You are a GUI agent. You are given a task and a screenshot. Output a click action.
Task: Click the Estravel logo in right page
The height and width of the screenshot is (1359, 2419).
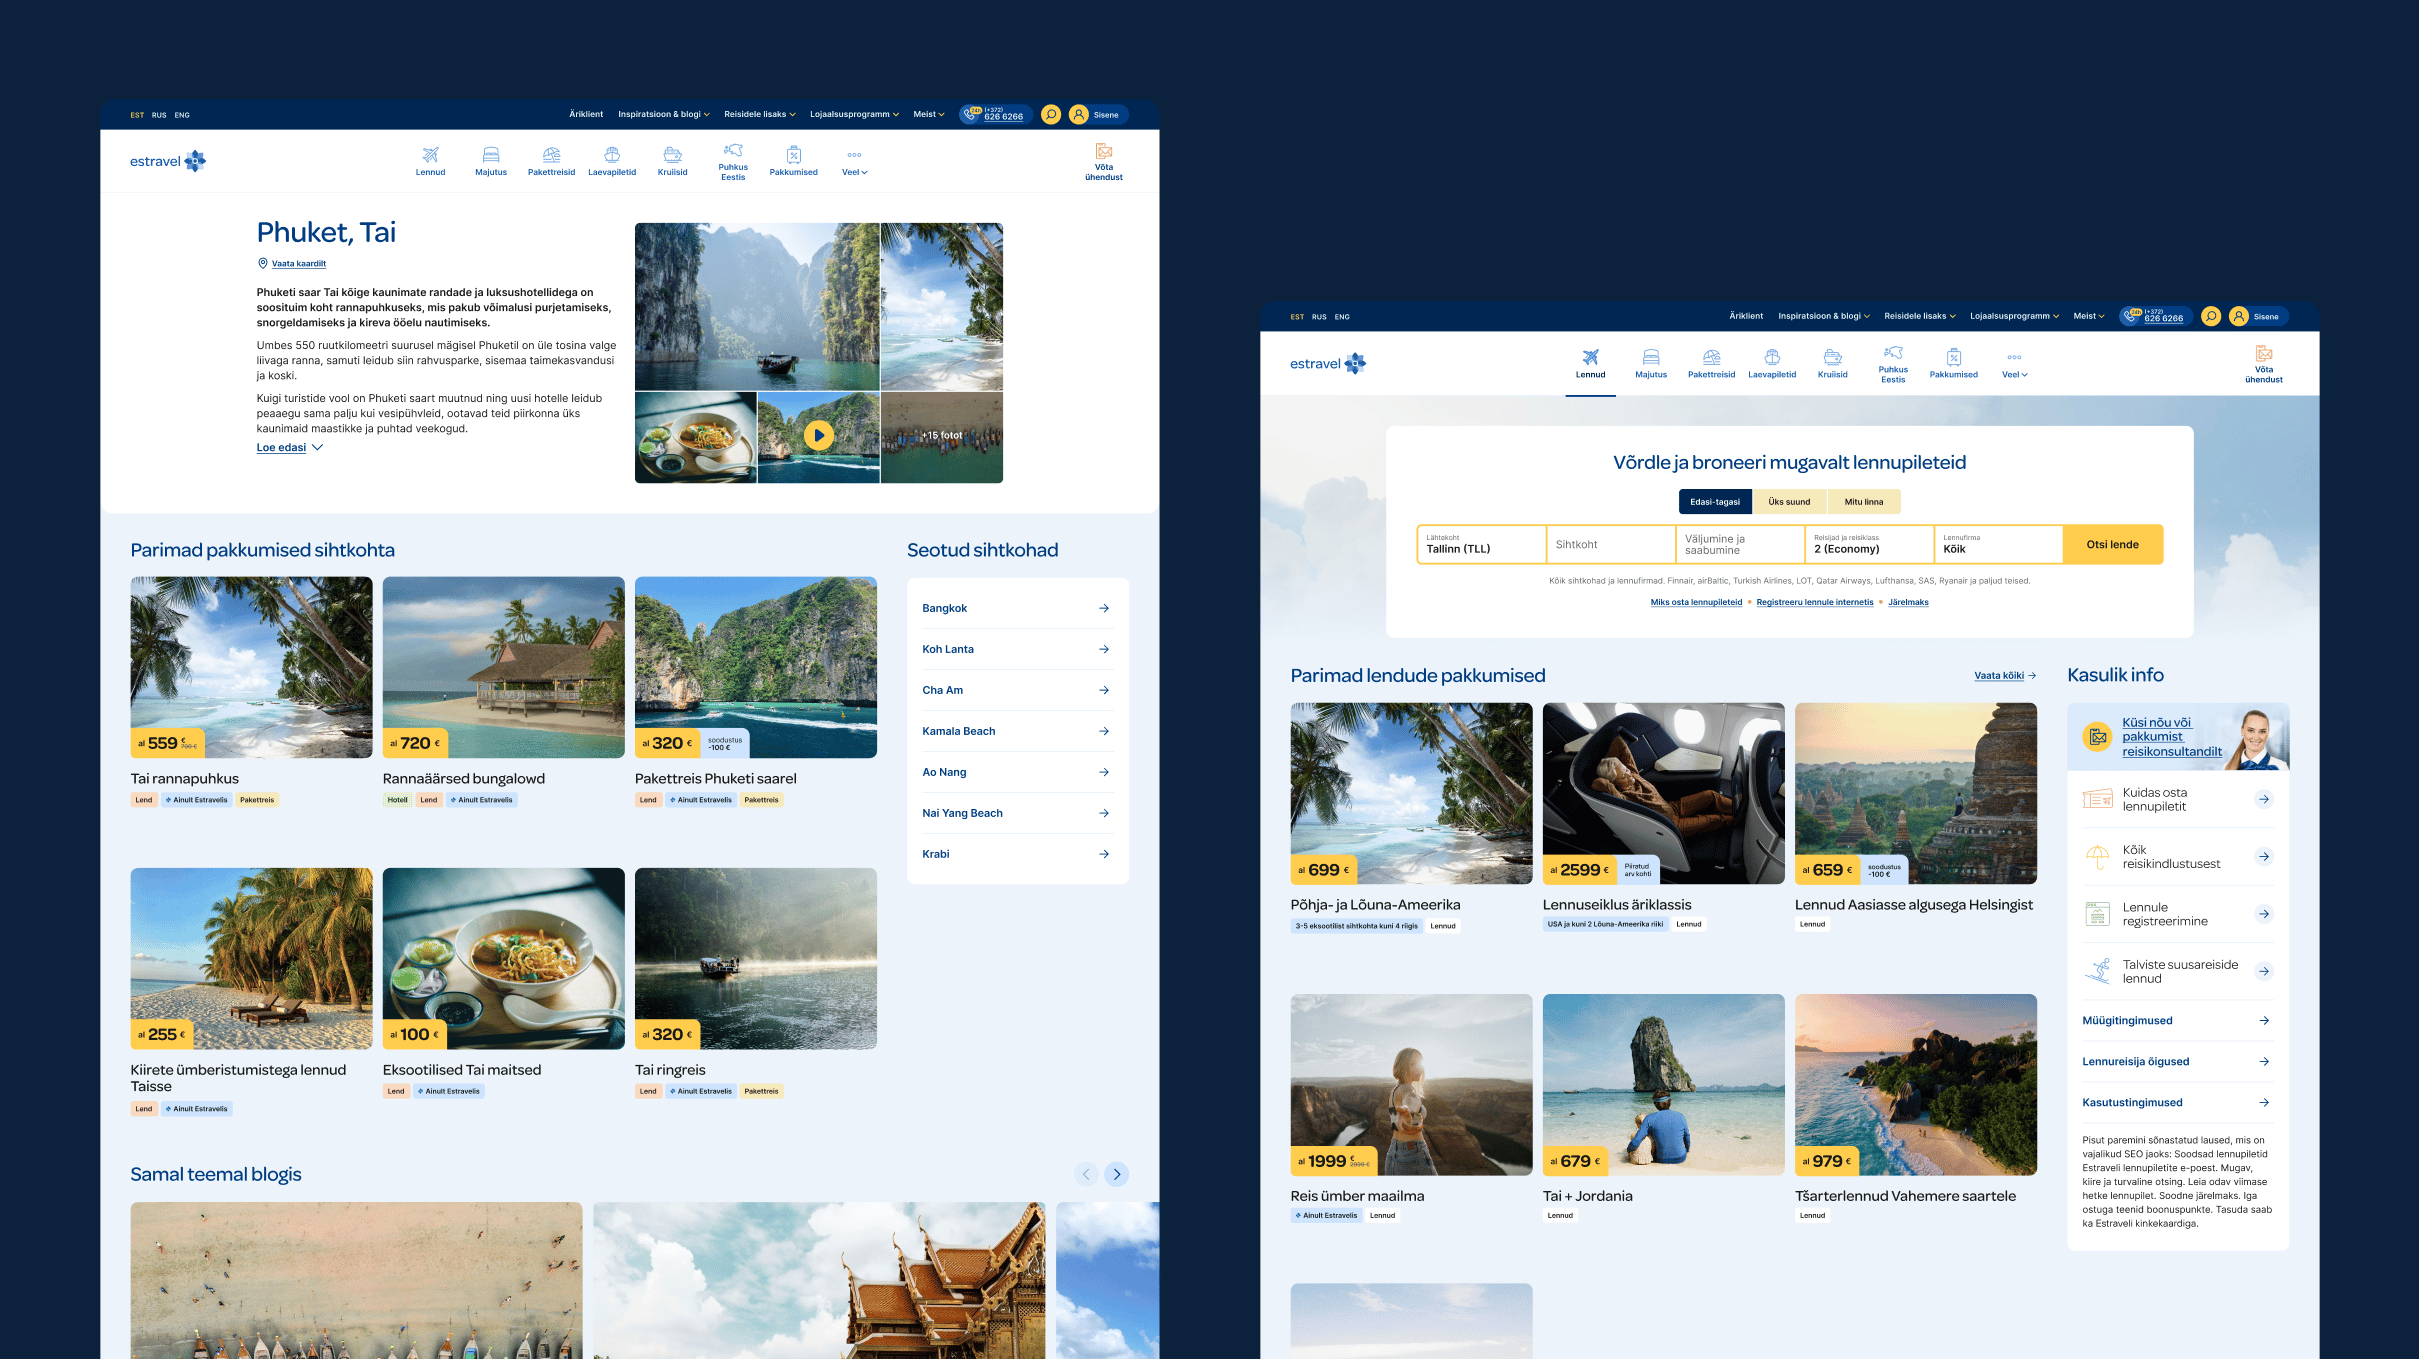(x=1327, y=364)
